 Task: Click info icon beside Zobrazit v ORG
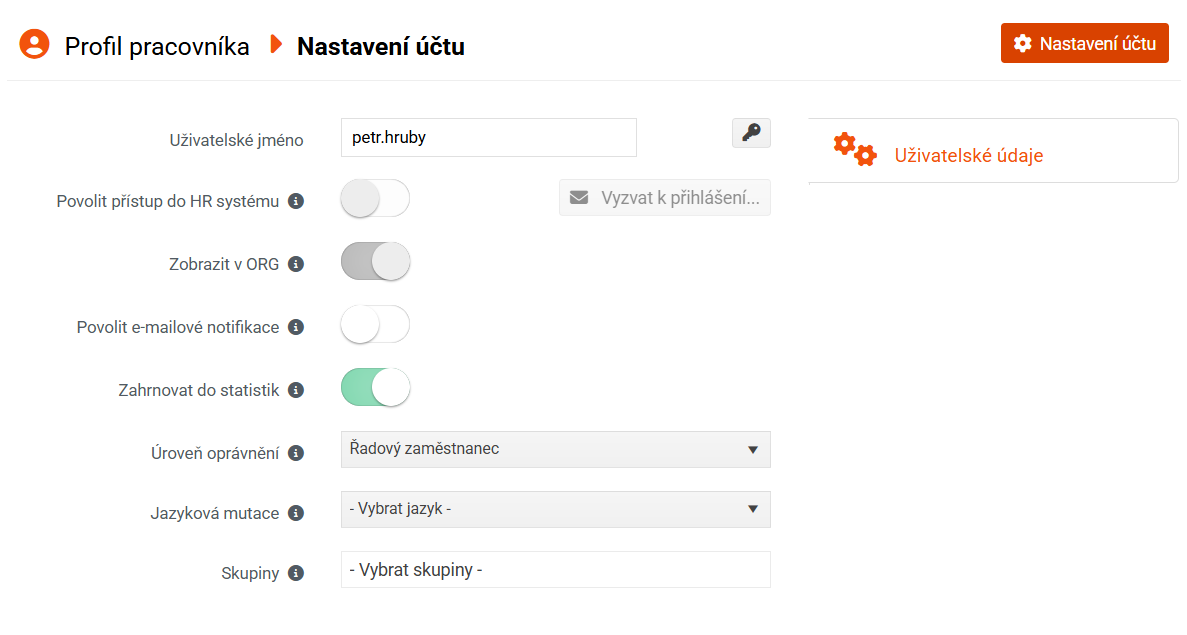click(296, 264)
